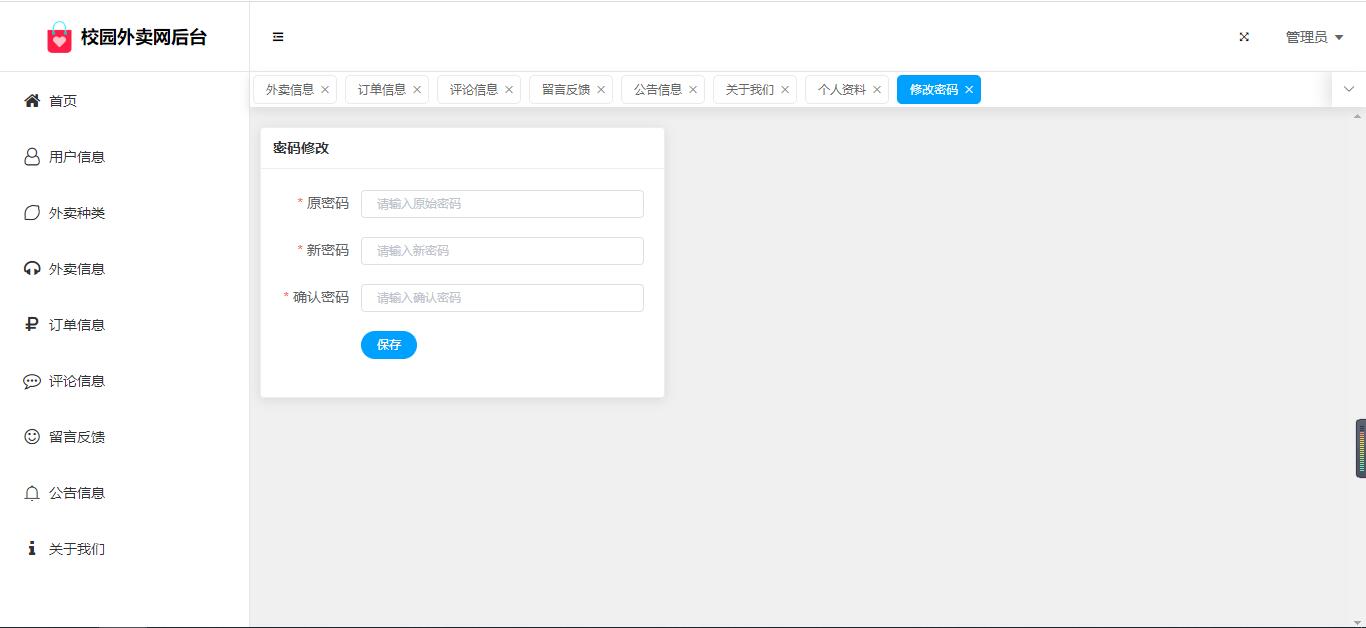The width and height of the screenshot is (1366, 628).
Task: Open sidebar 外卖信息 menu entry
Action: click(x=124, y=269)
